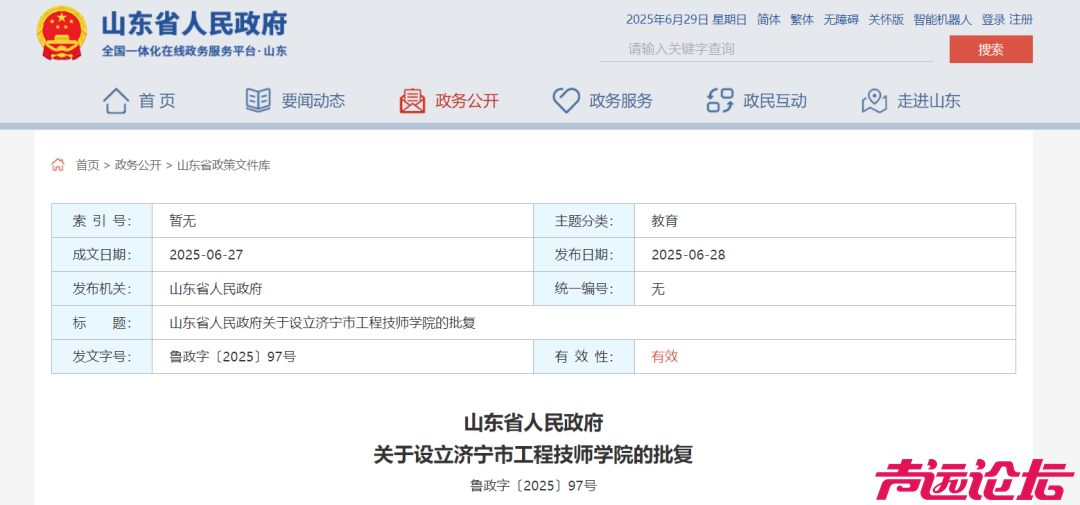This screenshot has height=505, width=1080.
Task: Click the open book news icon
Action: 258,101
